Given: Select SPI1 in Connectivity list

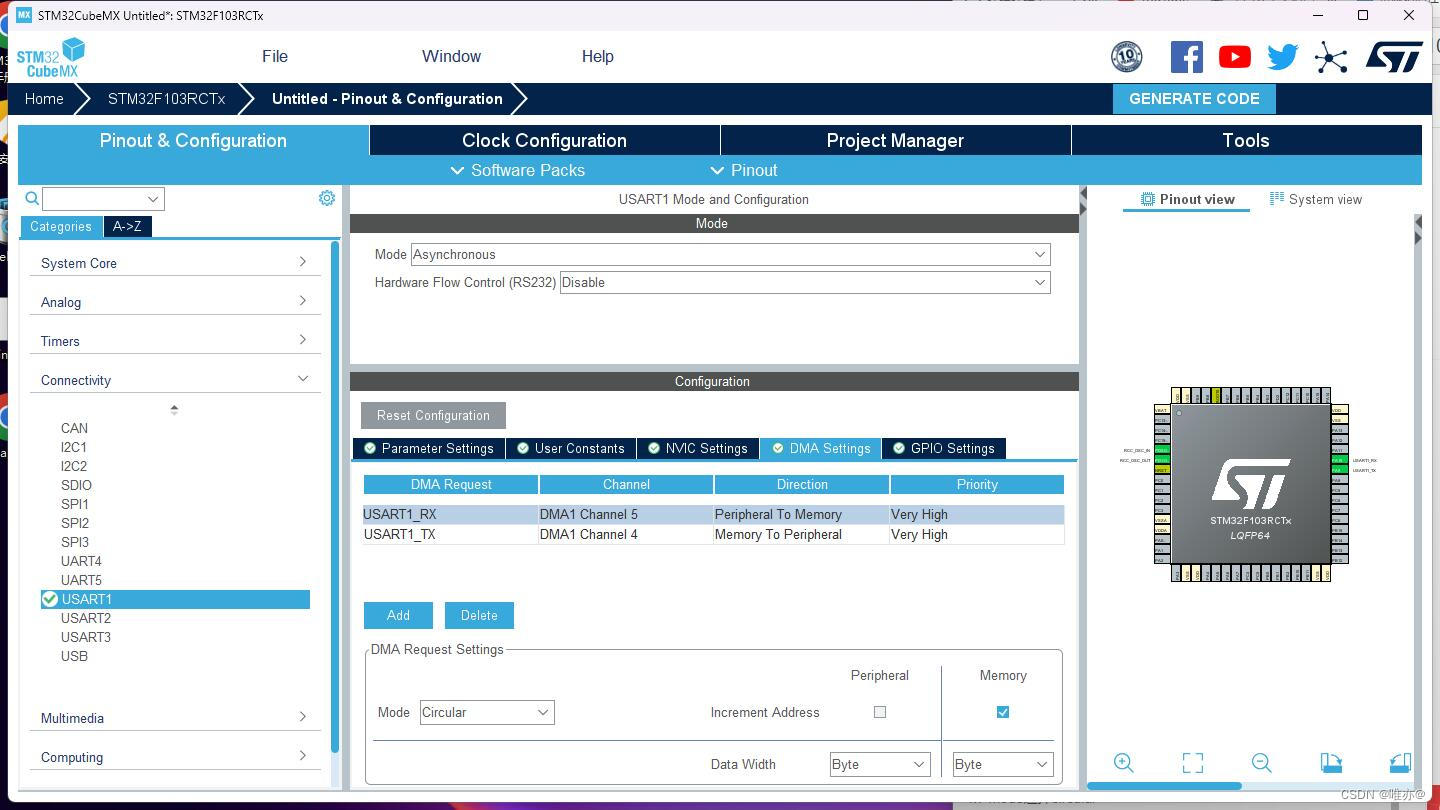Looking at the screenshot, I should [x=75, y=504].
